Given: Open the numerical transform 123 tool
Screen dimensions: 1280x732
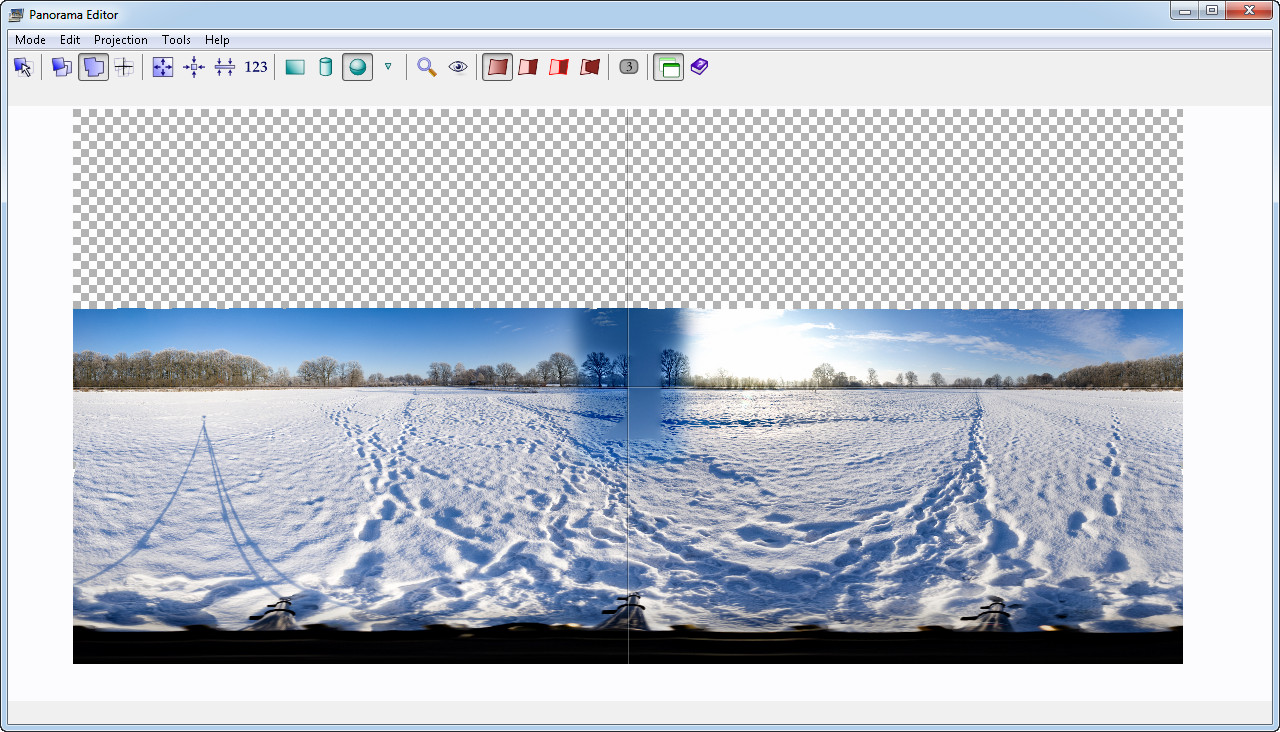Looking at the screenshot, I should 256,67.
